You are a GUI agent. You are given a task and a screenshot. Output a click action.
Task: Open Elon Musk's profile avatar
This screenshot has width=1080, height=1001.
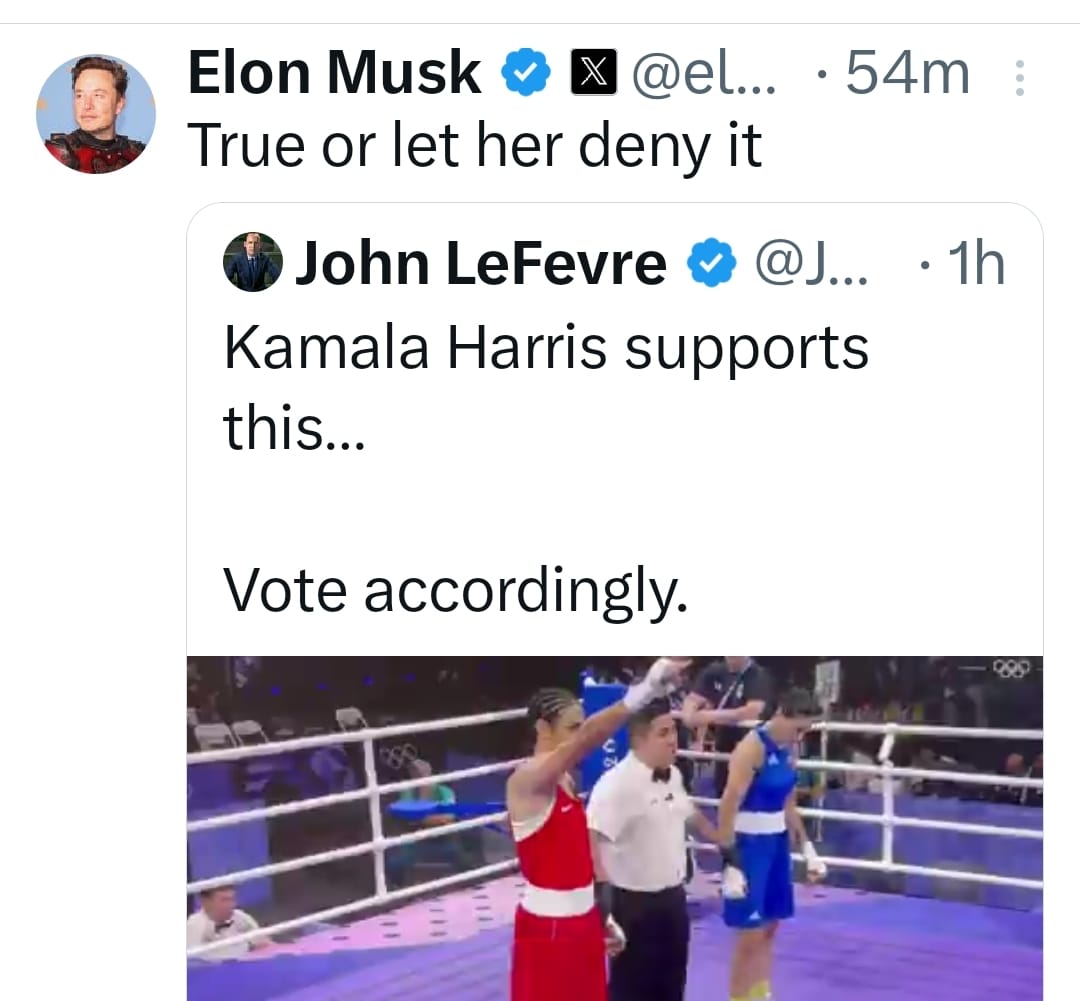point(96,114)
